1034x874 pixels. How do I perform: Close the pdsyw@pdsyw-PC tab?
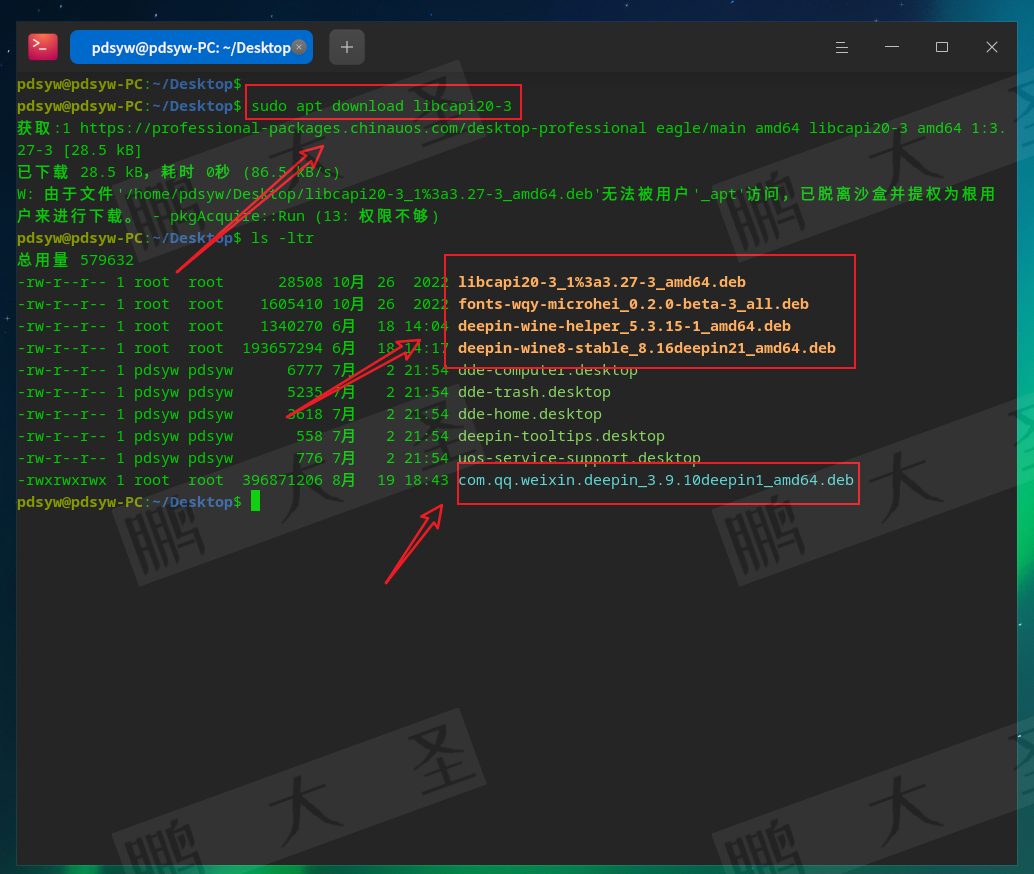point(299,47)
